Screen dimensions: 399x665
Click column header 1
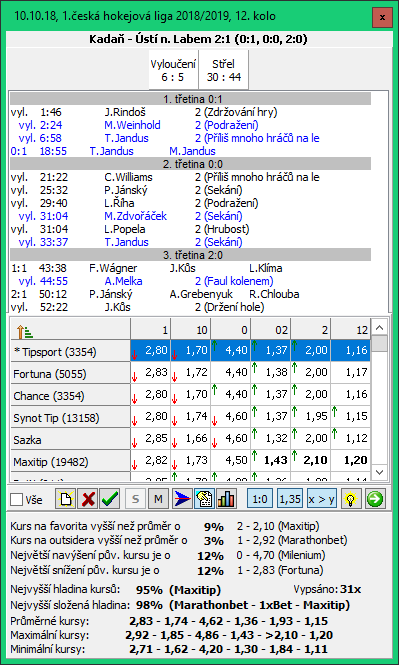tap(150, 329)
